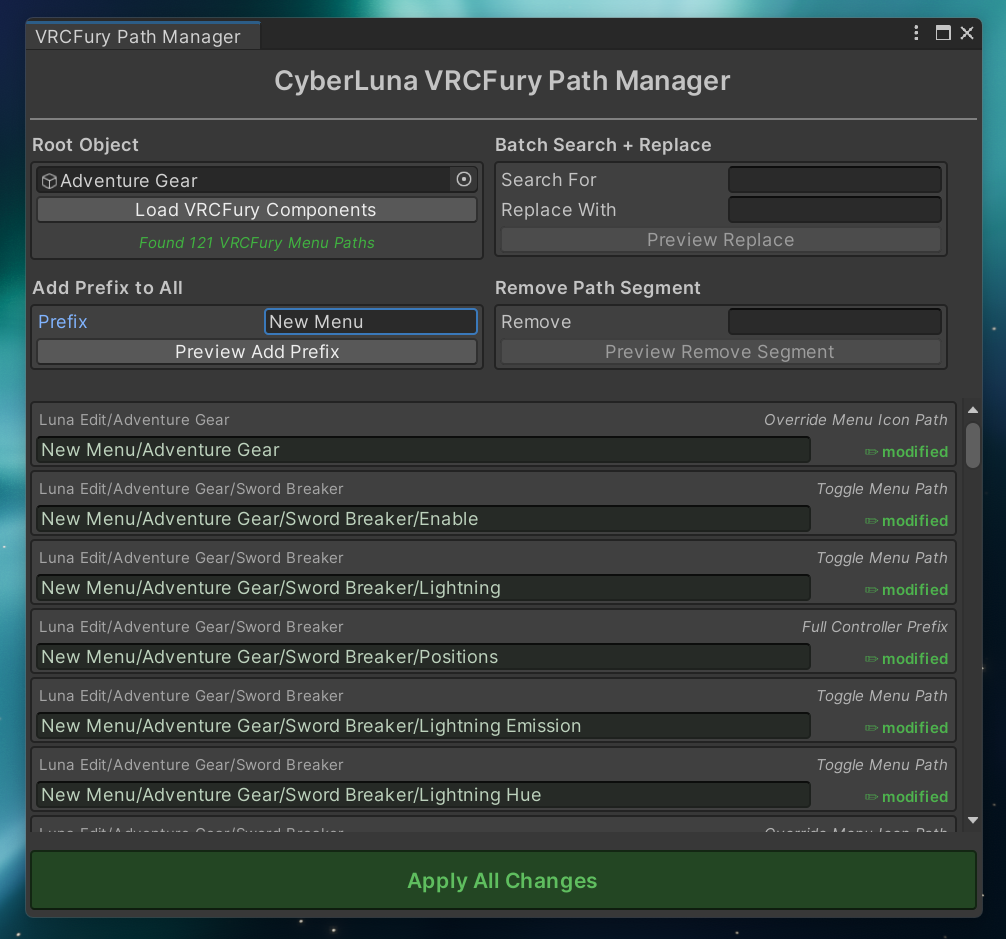The width and height of the screenshot is (1006, 939).
Task: Open the window options kebab menu
Action: [916, 33]
